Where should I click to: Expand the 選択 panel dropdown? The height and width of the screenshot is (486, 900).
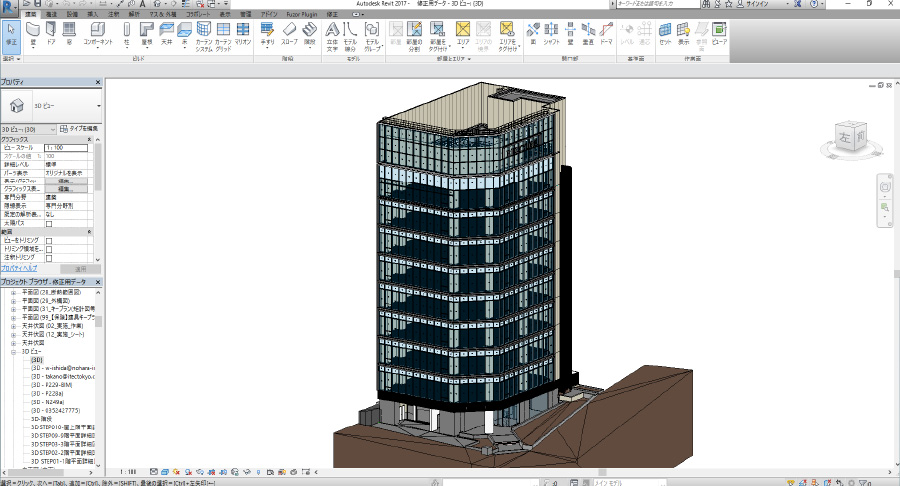click(11, 59)
